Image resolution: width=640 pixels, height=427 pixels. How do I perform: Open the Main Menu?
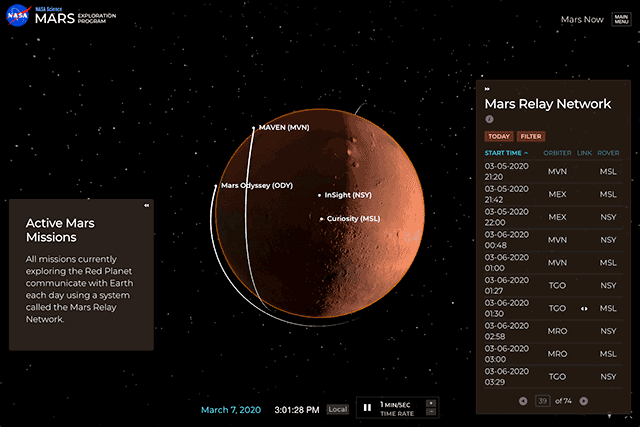[621, 20]
